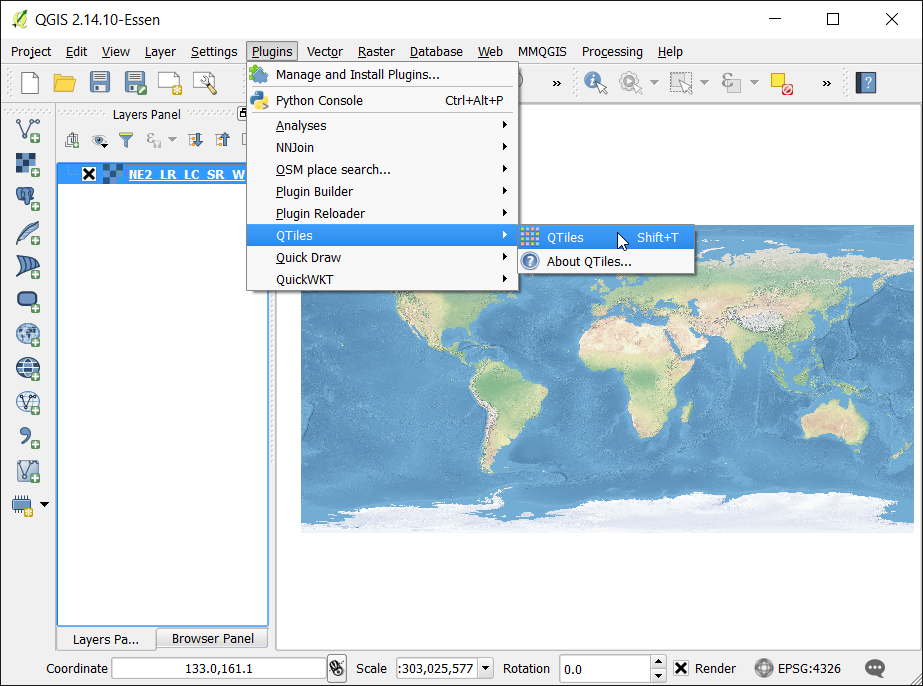923x686 pixels.
Task: Switch to the Browser Panel tab
Action: pos(212,639)
